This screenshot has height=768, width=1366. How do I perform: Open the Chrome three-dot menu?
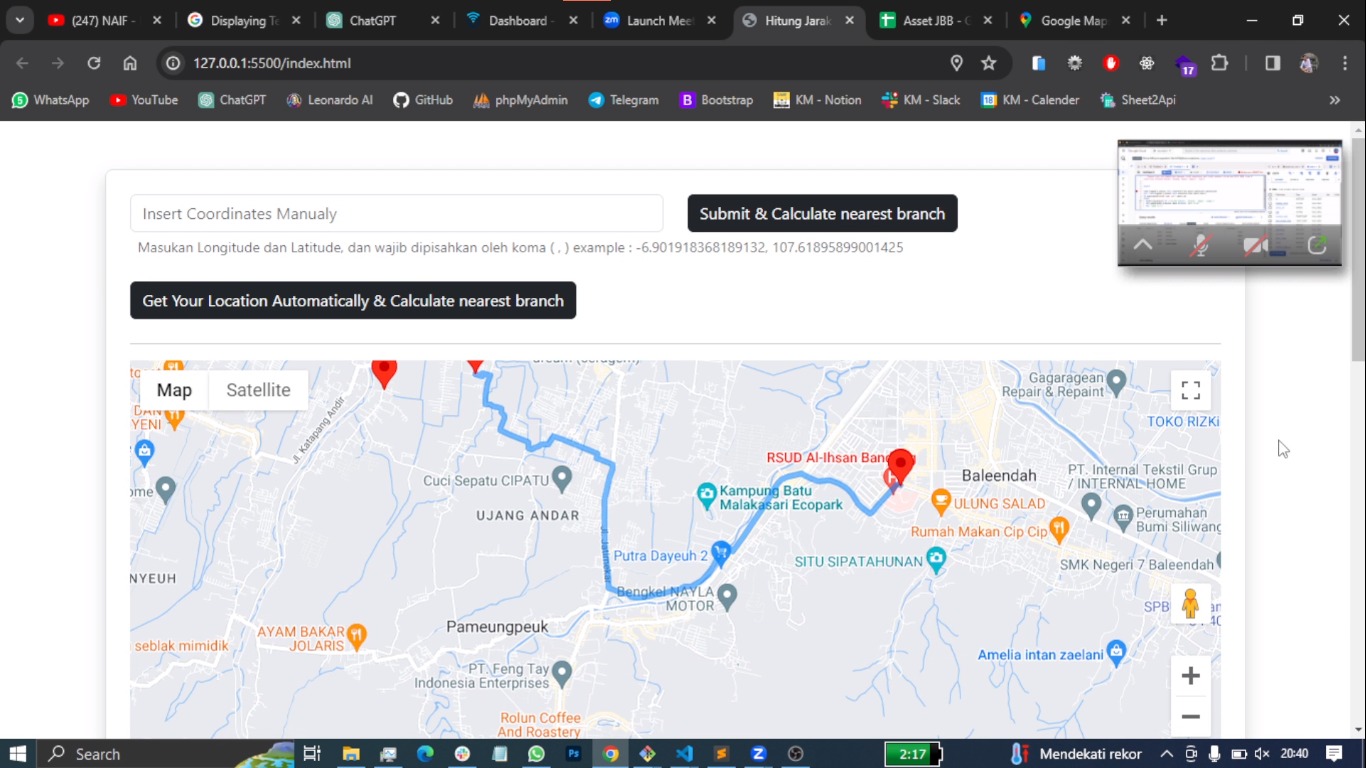pos(1344,63)
